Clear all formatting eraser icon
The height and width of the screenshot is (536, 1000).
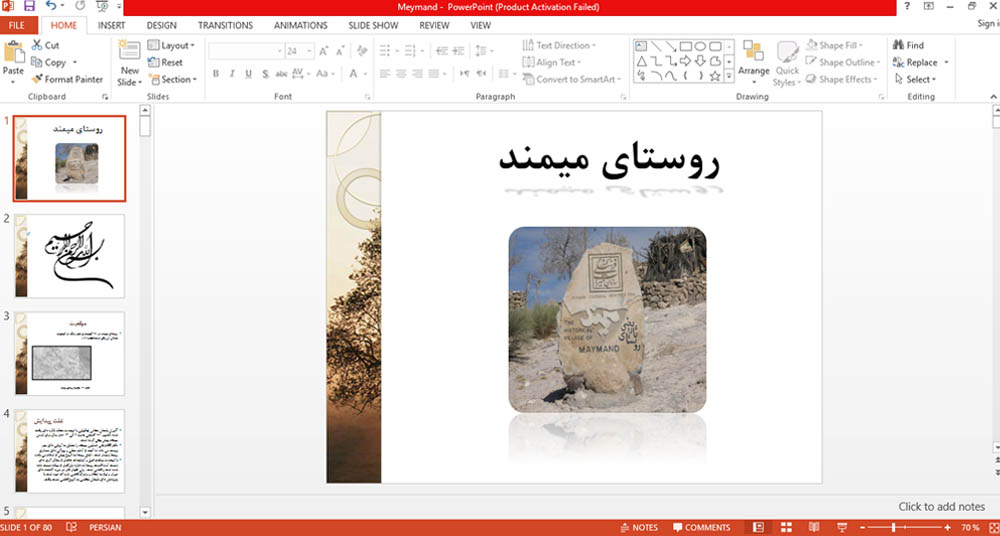click(x=362, y=51)
